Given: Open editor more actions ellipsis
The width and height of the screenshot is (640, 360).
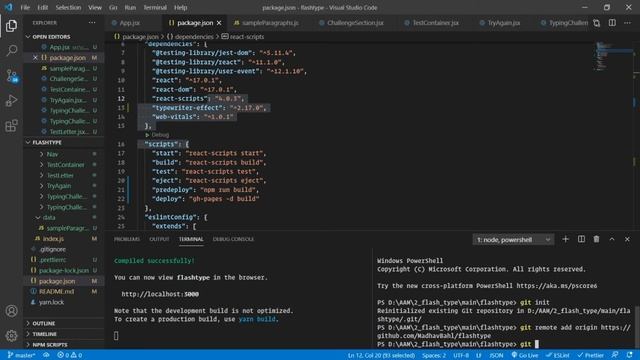Looking at the screenshot, I should (x=627, y=23).
